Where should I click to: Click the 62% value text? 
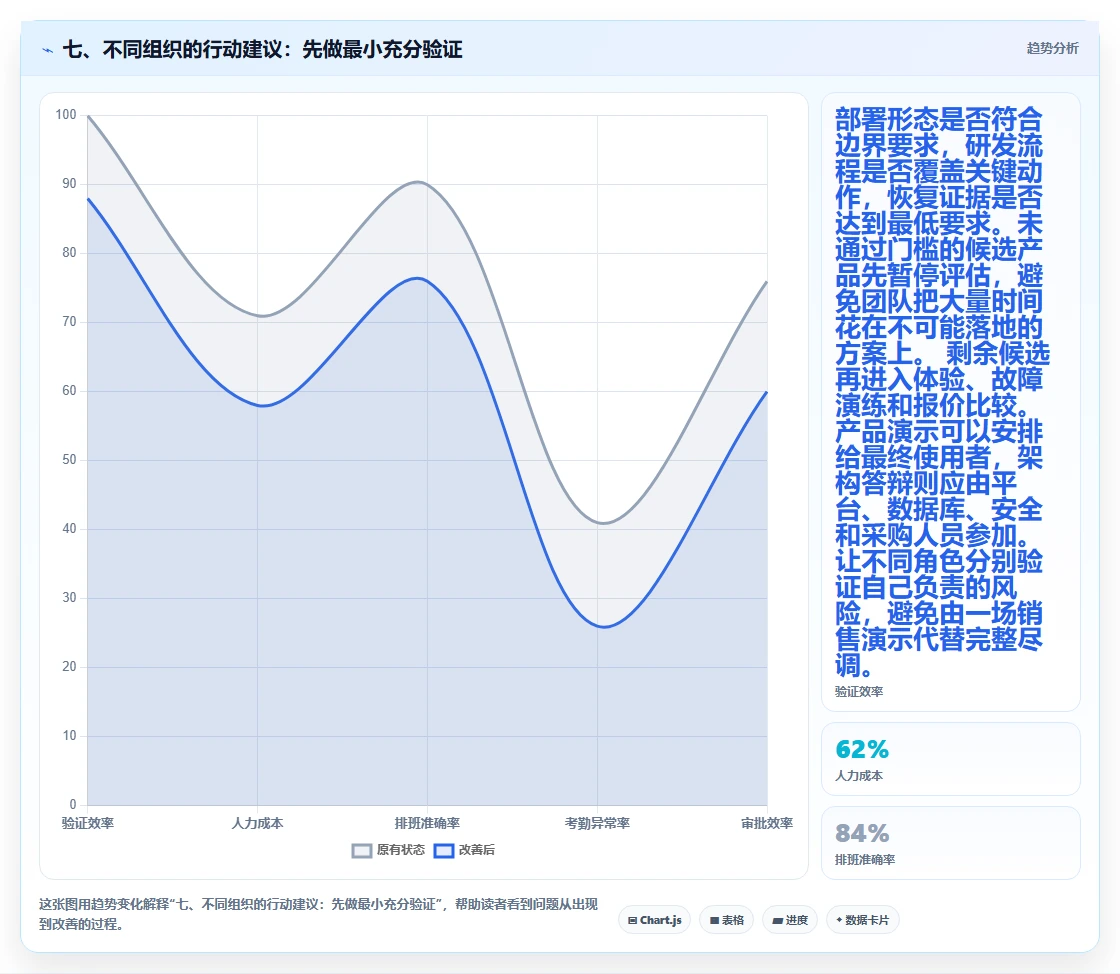(862, 749)
